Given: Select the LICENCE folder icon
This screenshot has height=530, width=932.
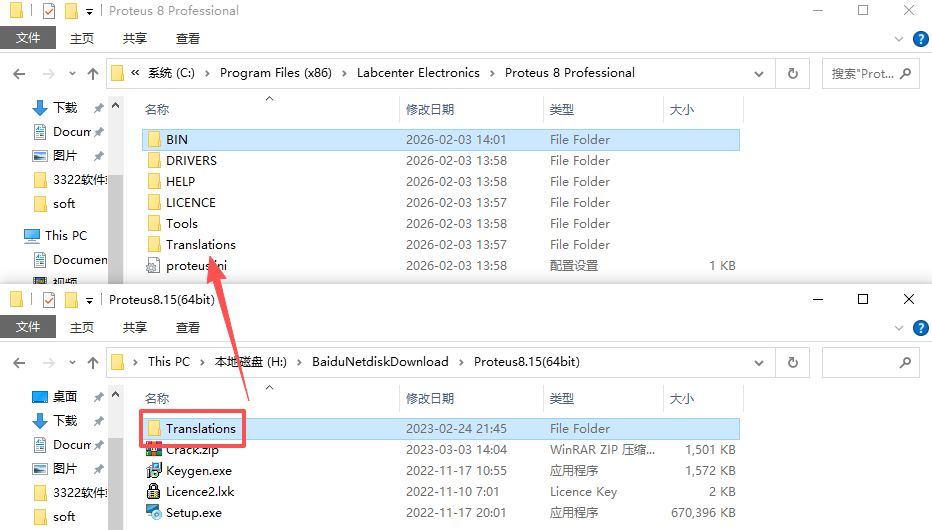Looking at the screenshot, I should point(154,203).
